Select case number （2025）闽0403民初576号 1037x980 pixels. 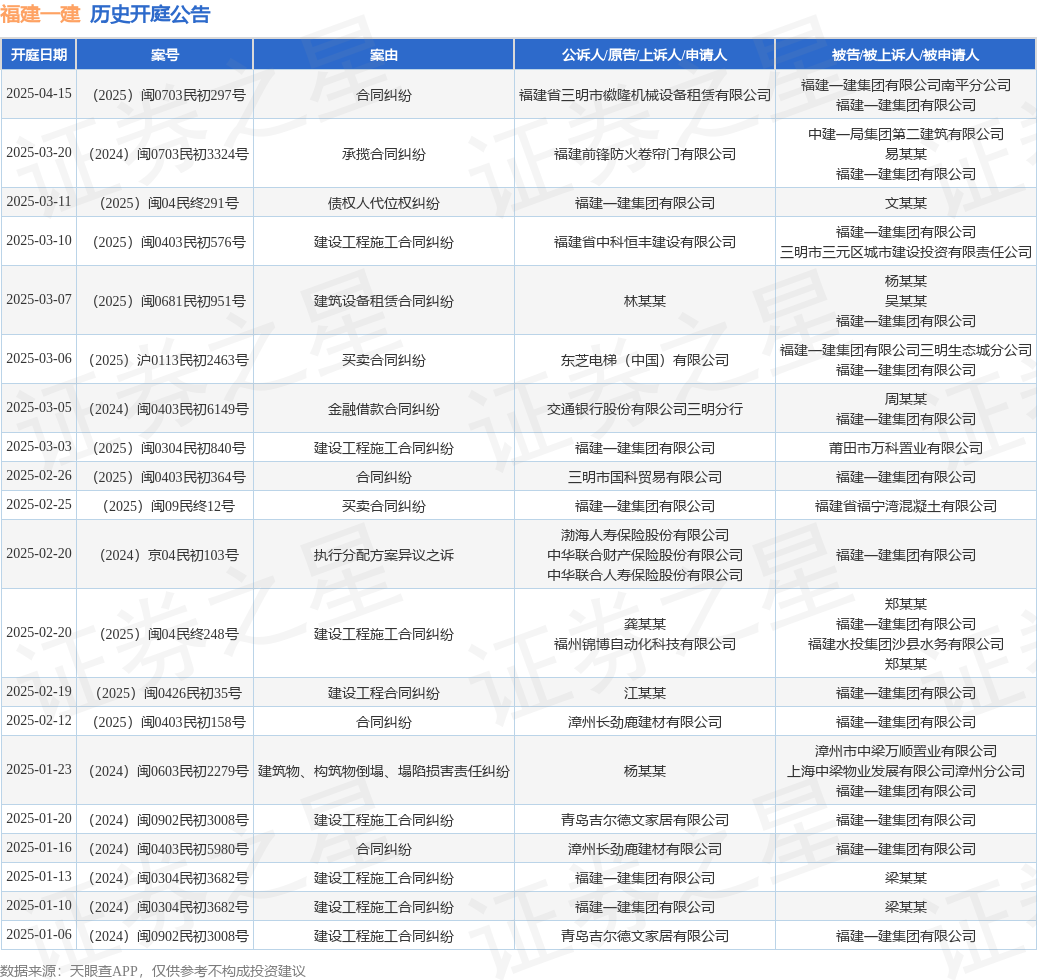[165, 242]
